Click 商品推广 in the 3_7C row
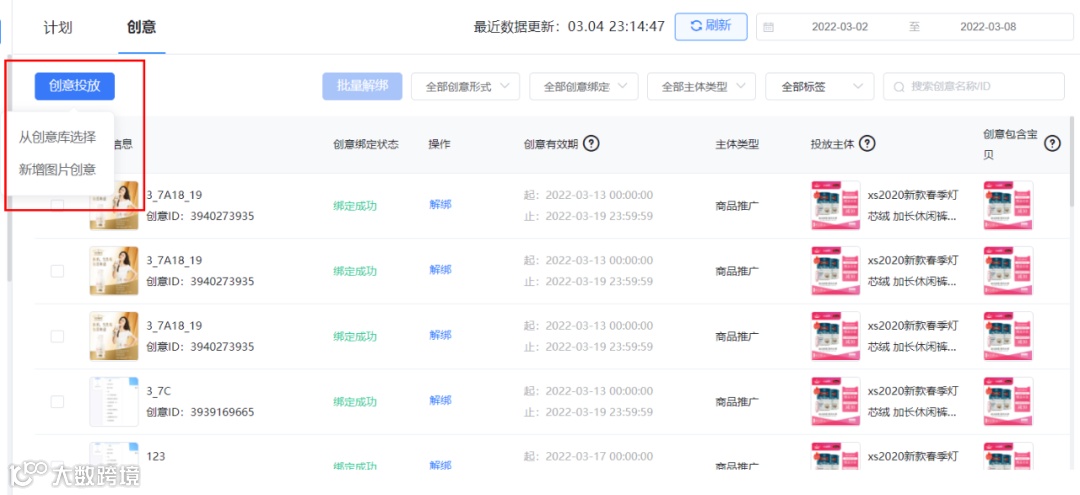Image resolution: width=1080 pixels, height=495 pixels. (x=738, y=401)
